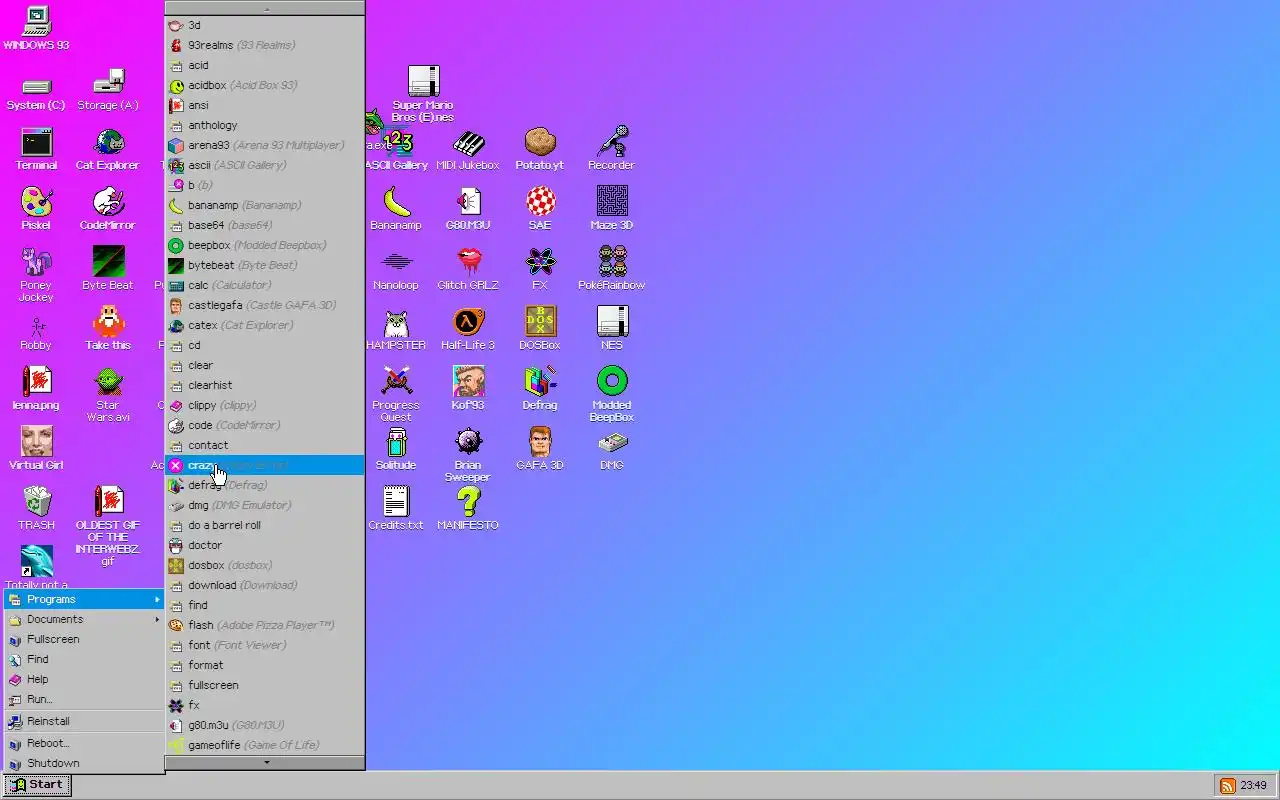The height and width of the screenshot is (800, 1280).
Task: Open Credits.txt file icon
Action: point(396,510)
